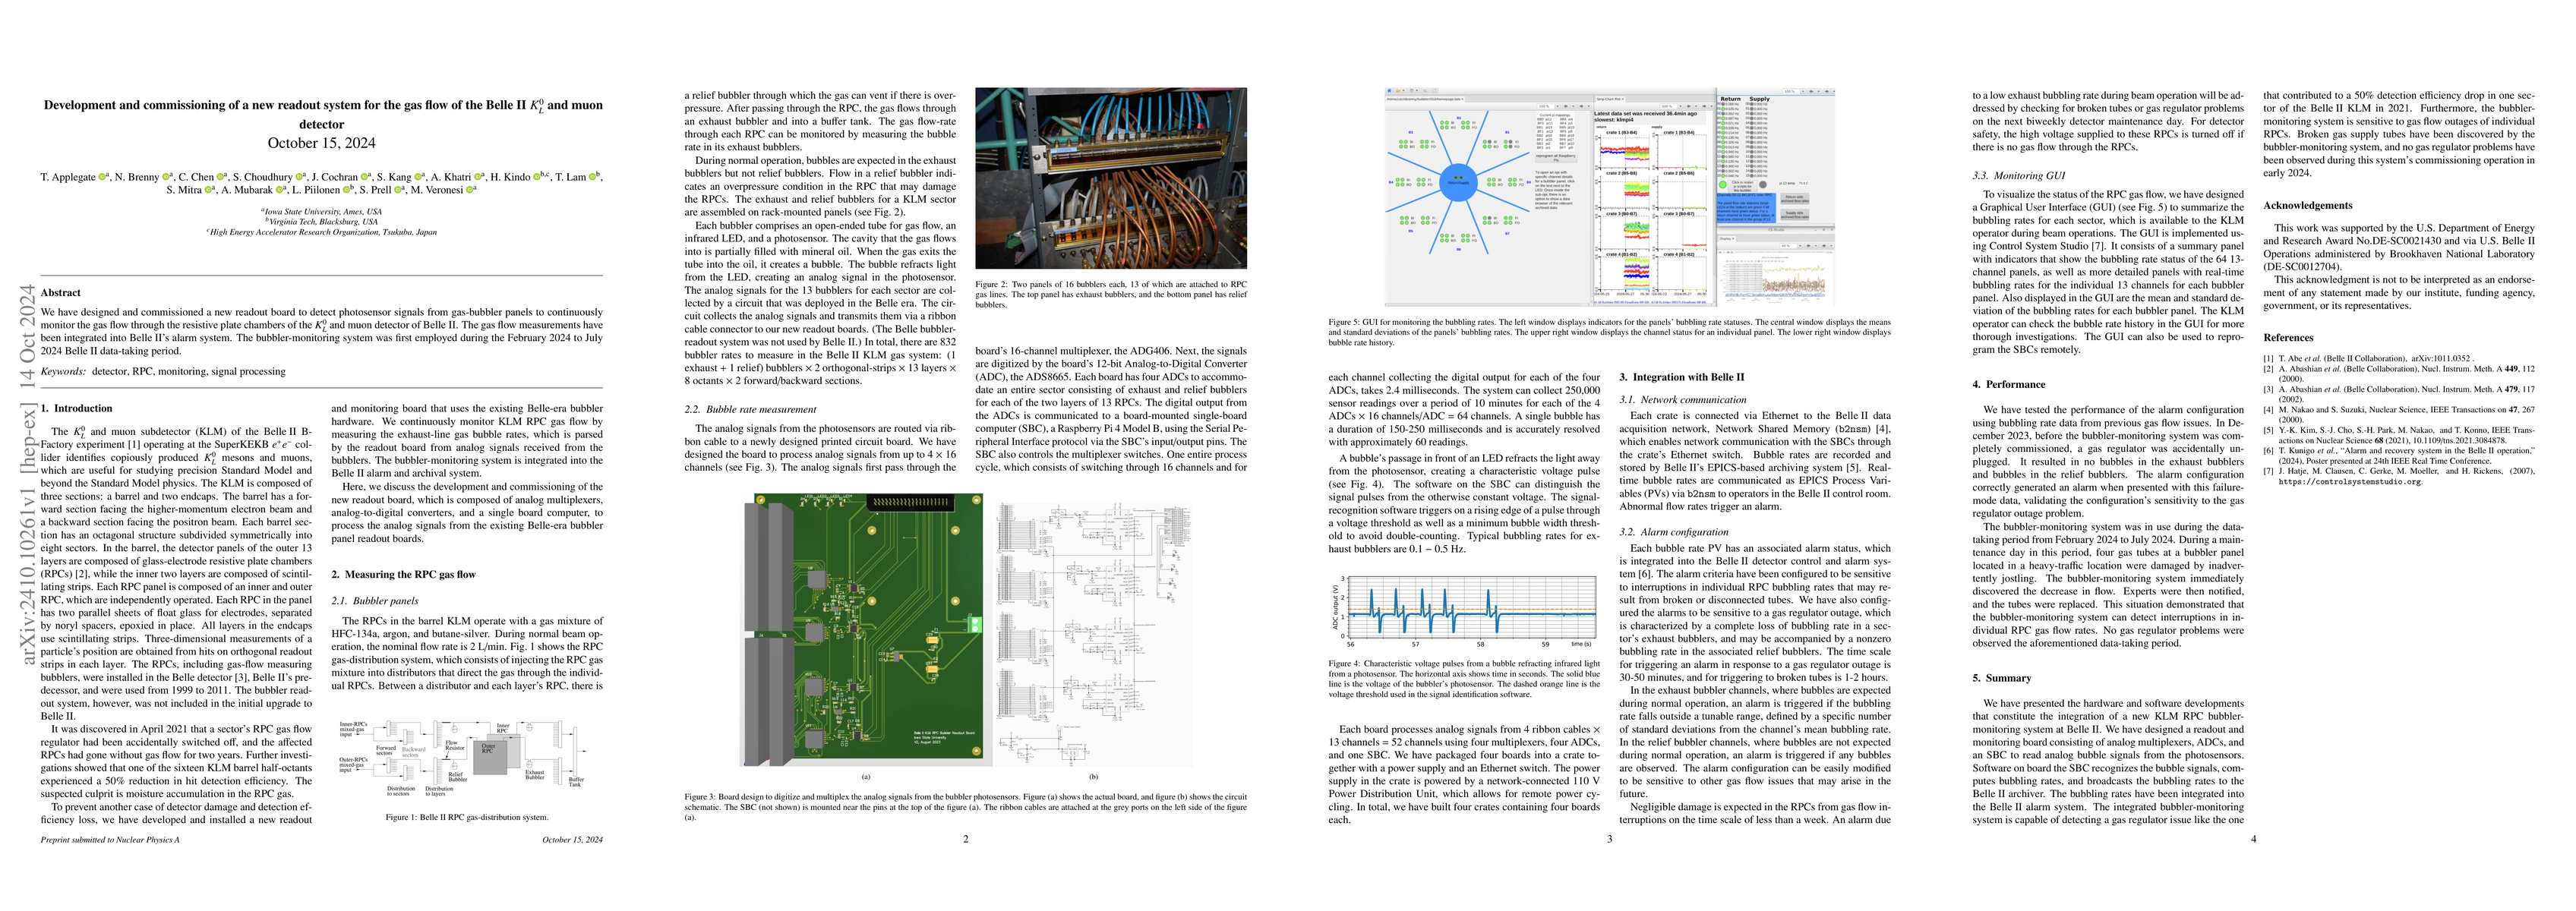This screenshot has width=2576, height=911.
Task: Open N. Brenny's ORCID icon
Action: [x=166, y=177]
